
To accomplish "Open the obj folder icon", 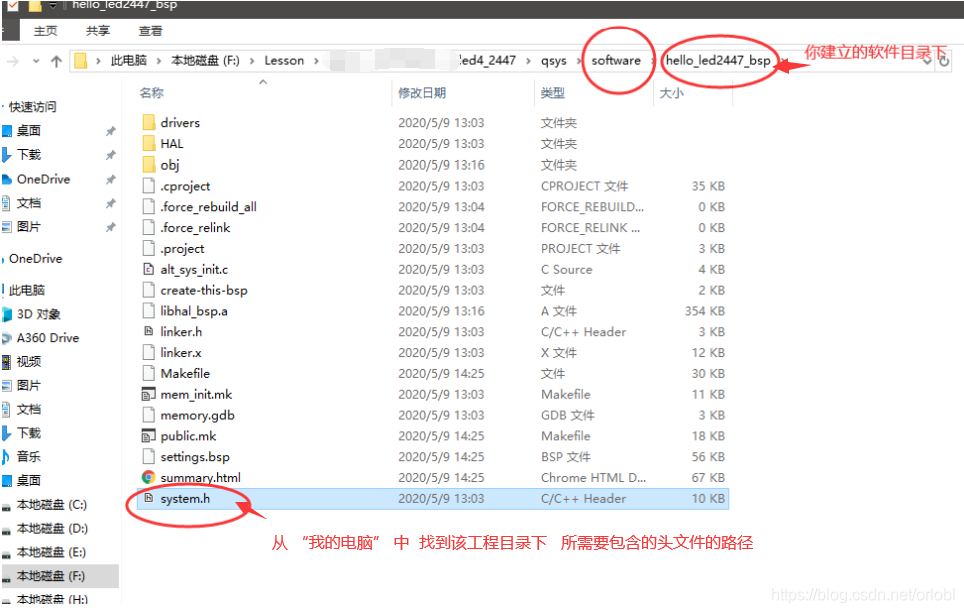I will pos(148,164).
